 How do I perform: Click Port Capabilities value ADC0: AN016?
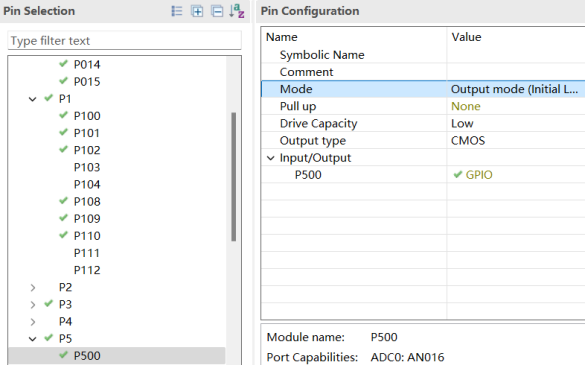(407, 358)
